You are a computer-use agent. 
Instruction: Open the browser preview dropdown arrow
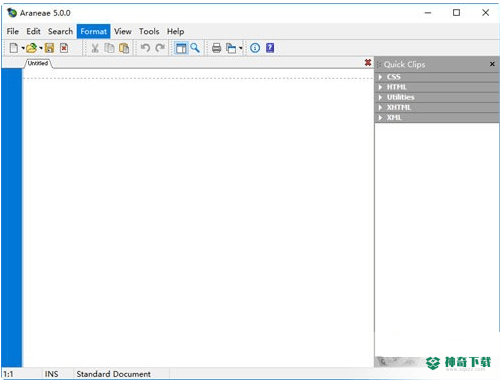coord(240,48)
